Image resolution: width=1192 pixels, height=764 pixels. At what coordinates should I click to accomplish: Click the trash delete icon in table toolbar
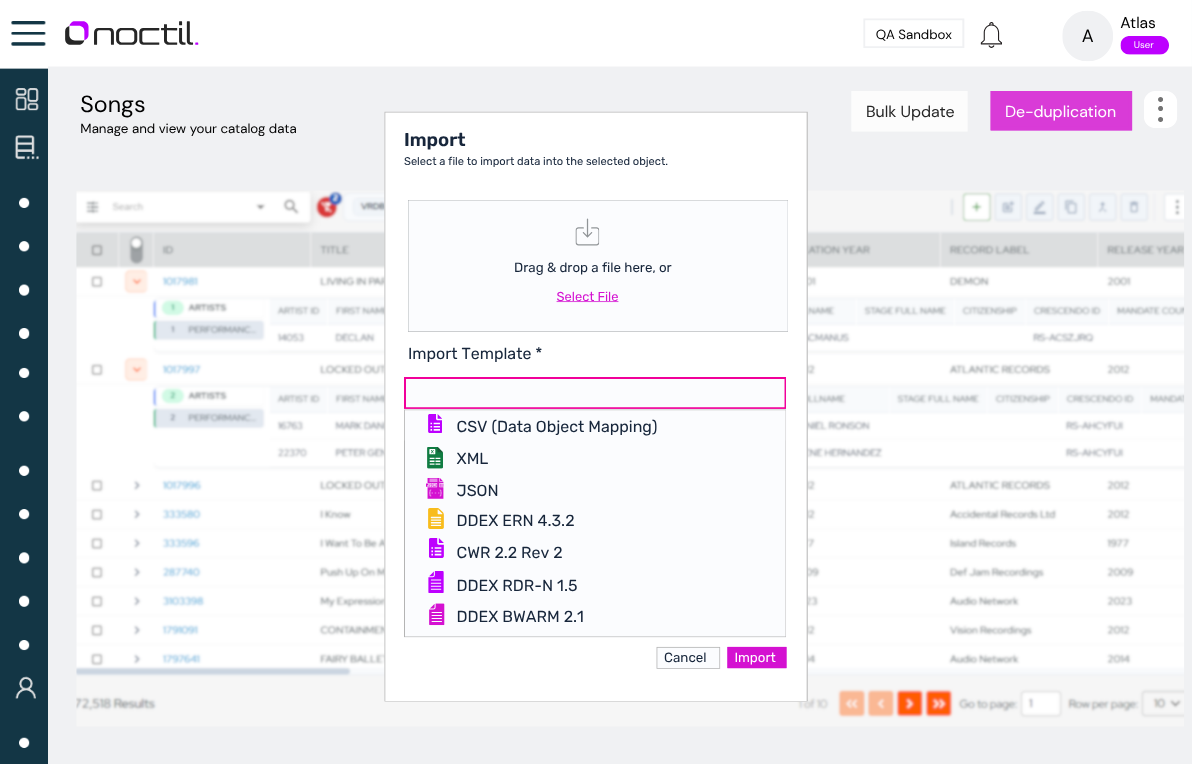pyautogui.click(x=1133, y=207)
